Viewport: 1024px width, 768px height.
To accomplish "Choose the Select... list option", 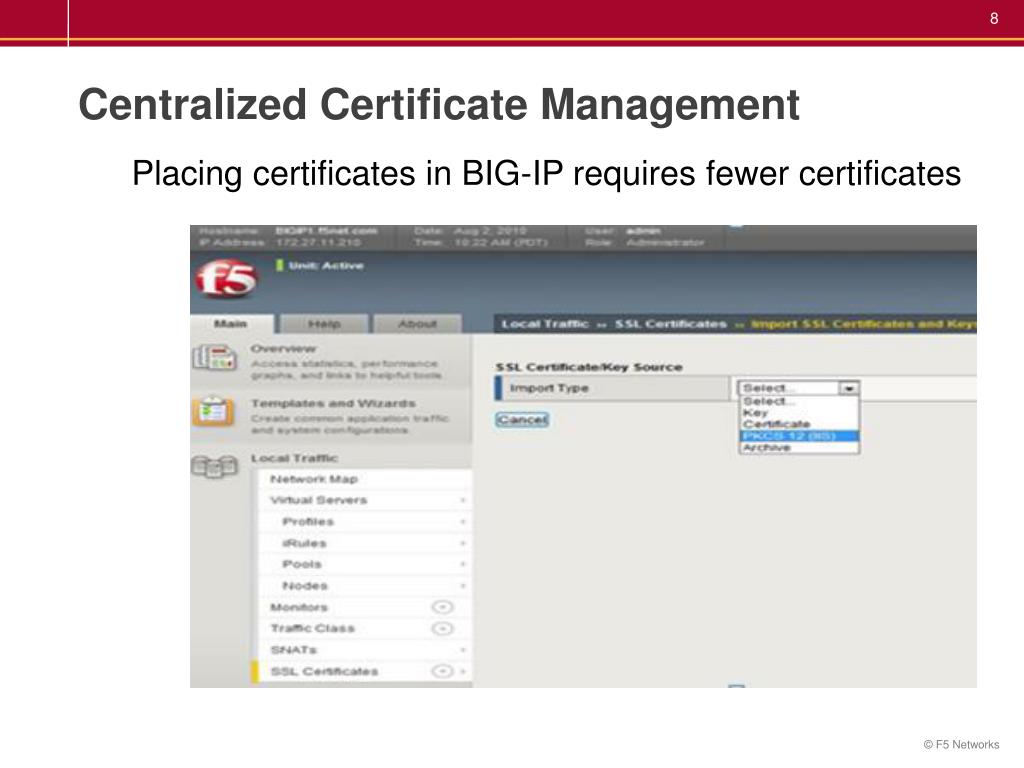I will click(x=799, y=402).
